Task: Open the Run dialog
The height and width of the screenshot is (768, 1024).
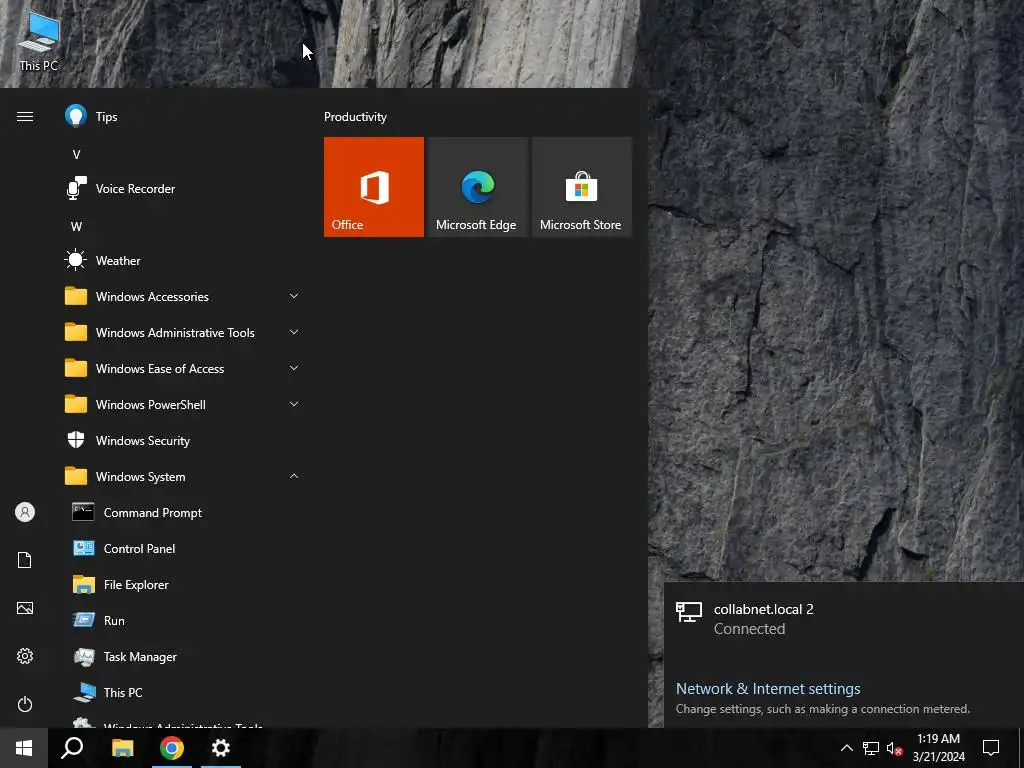Action: coord(183,620)
